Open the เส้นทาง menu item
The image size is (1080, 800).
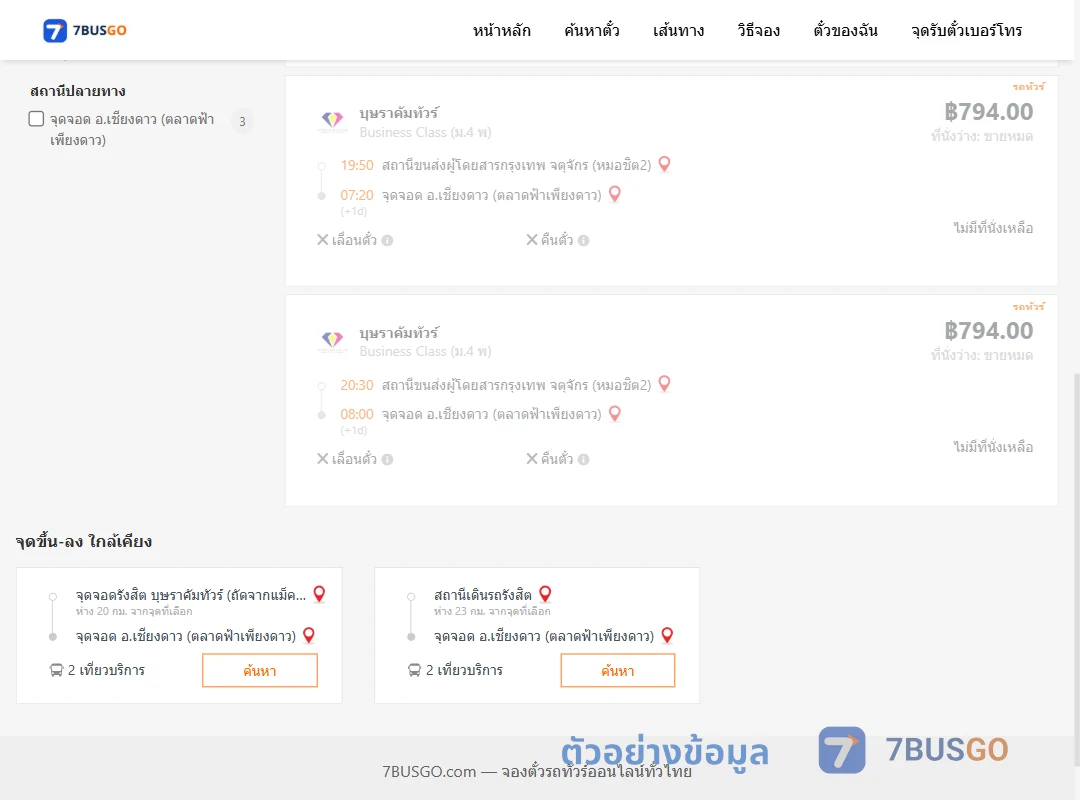678,30
